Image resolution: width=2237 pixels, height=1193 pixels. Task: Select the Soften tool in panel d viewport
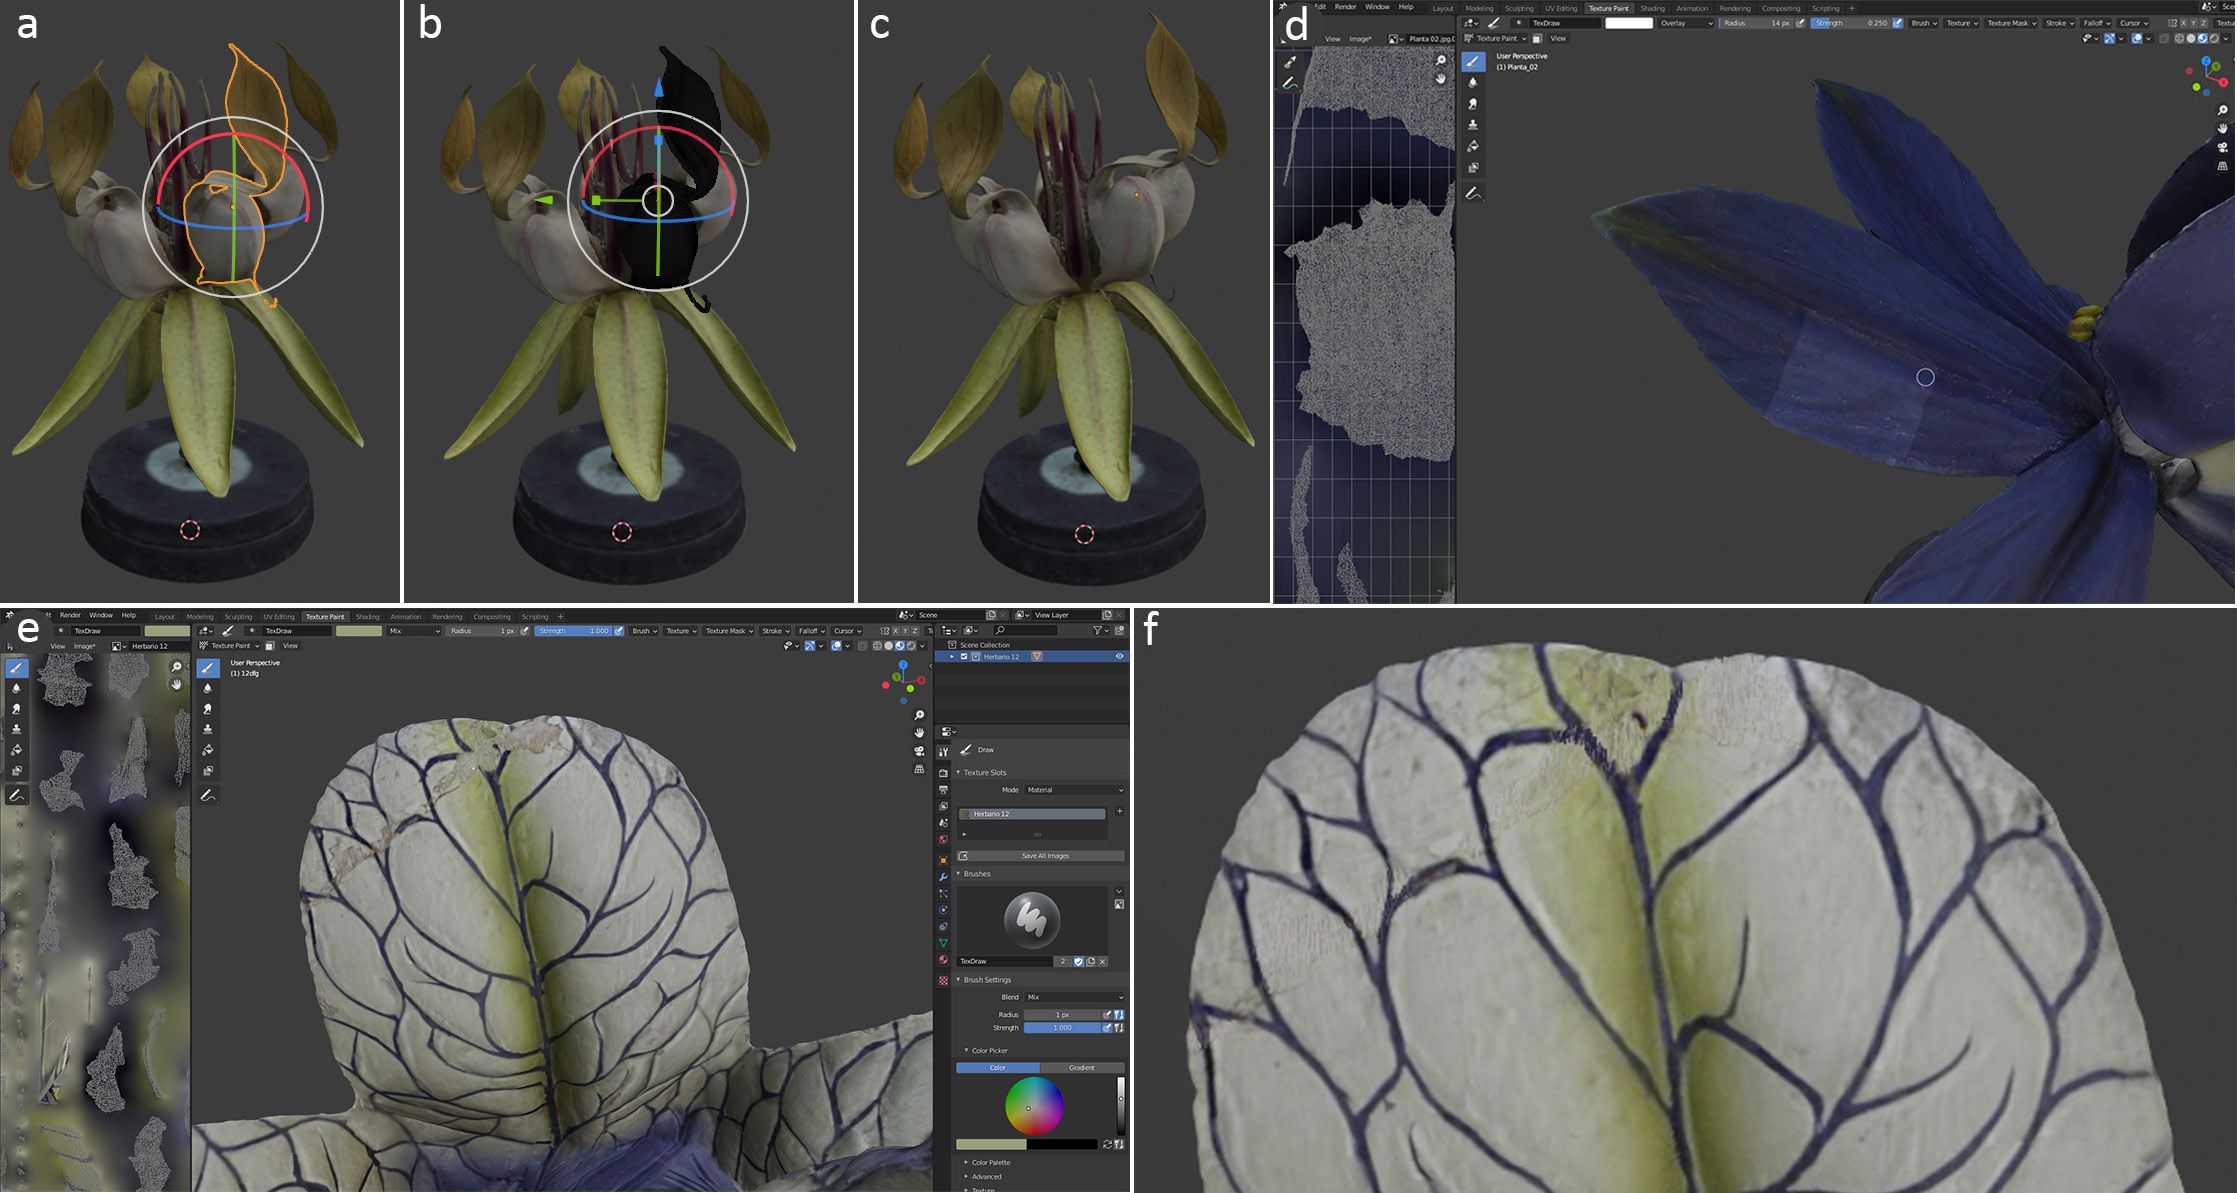point(1473,83)
